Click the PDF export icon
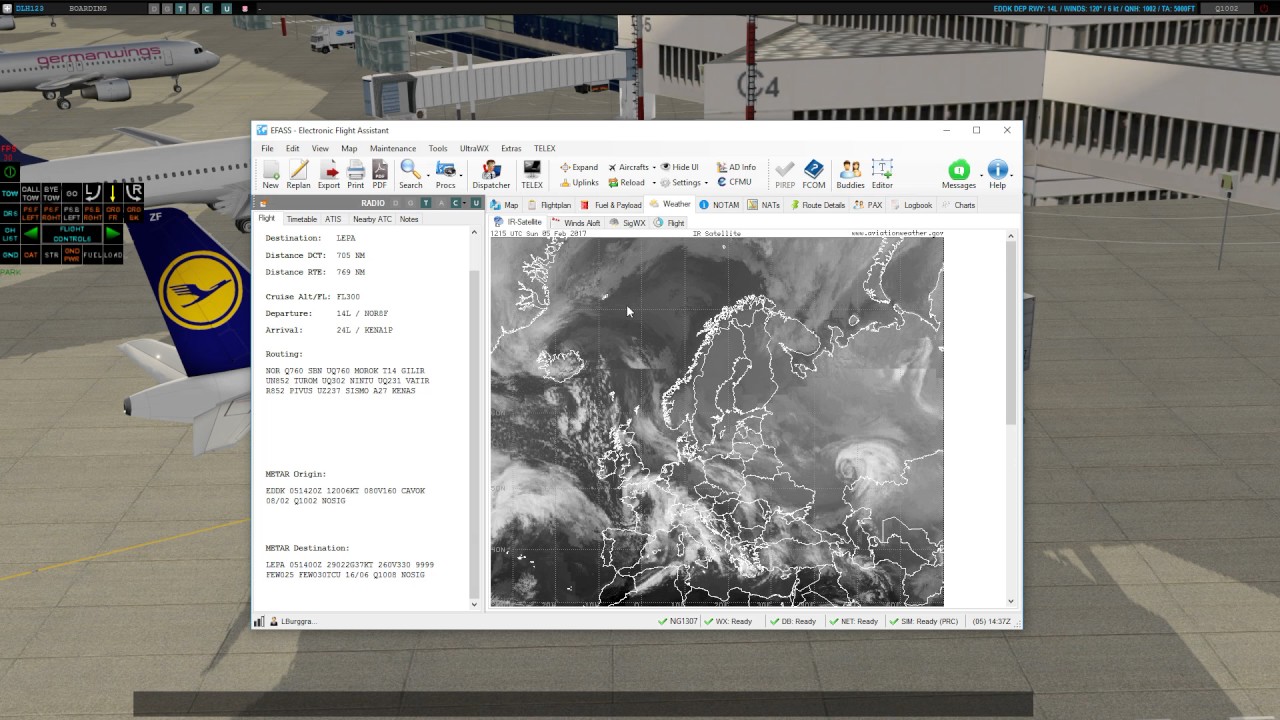The width and height of the screenshot is (1280, 720). (379, 169)
